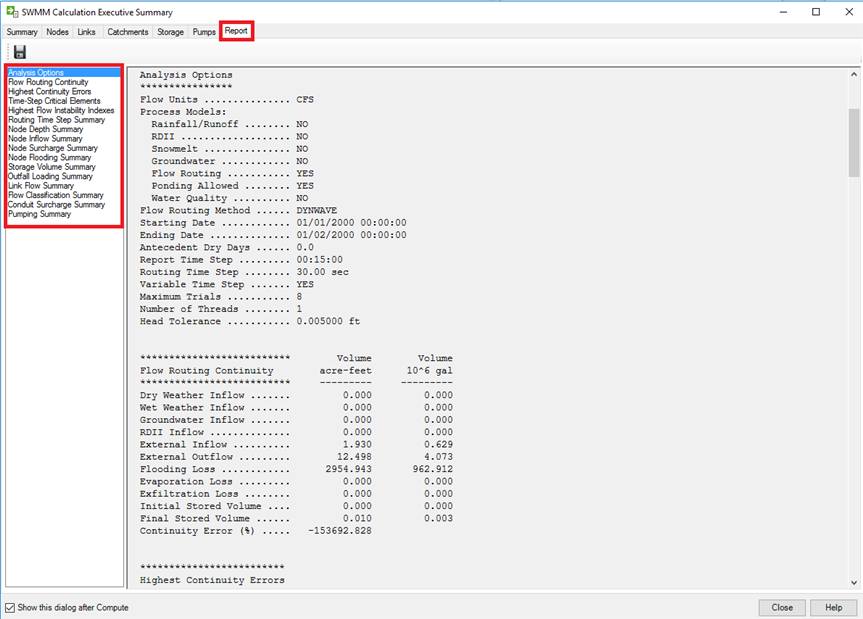The width and height of the screenshot is (863, 619).
Task: Select the Links tab
Action: [x=86, y=31]
